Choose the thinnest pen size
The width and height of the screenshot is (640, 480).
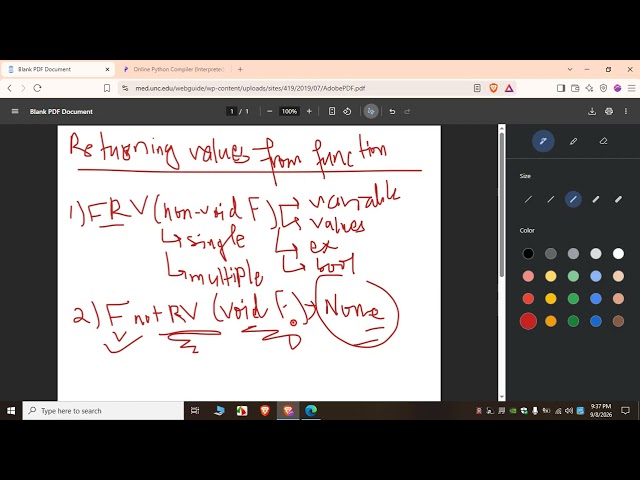[x=528, y=199]
